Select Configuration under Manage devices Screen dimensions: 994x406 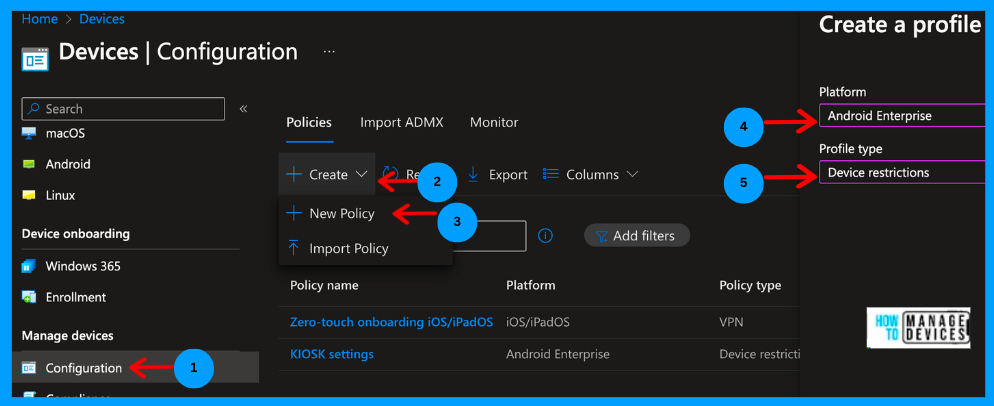pos(84,368)
